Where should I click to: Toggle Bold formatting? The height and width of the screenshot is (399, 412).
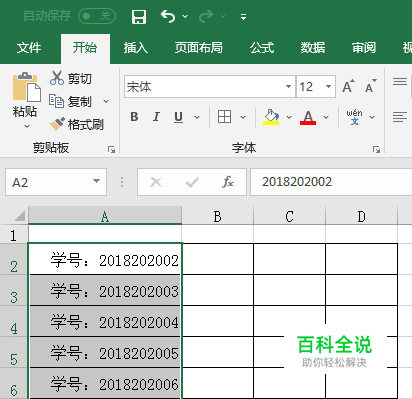(134, 117)
